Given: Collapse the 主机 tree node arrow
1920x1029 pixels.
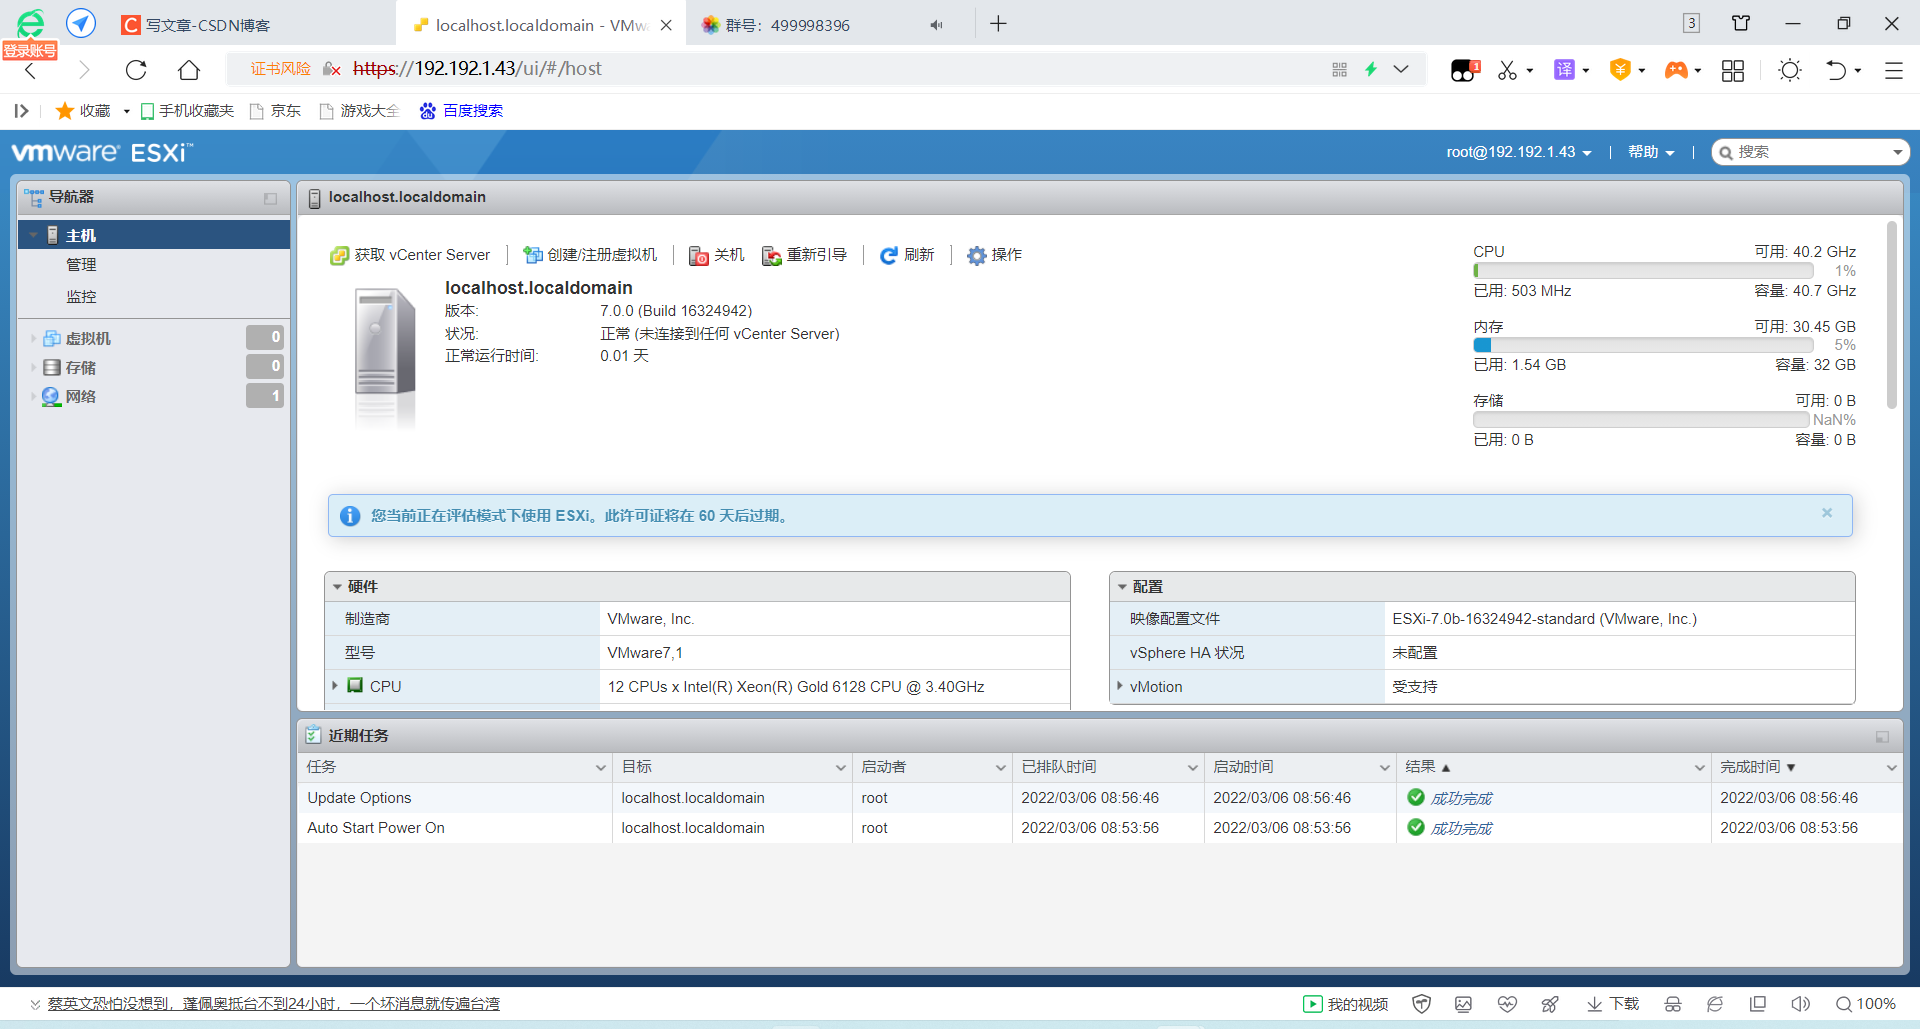Looking at the screenshot, I should click(x=33, y=235).
